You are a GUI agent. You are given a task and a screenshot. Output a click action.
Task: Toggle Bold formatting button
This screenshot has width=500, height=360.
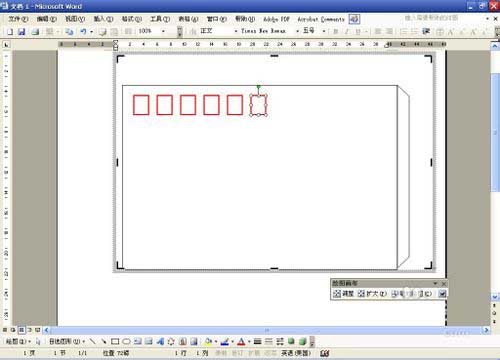pyautogui.click(x=336, y=31)
